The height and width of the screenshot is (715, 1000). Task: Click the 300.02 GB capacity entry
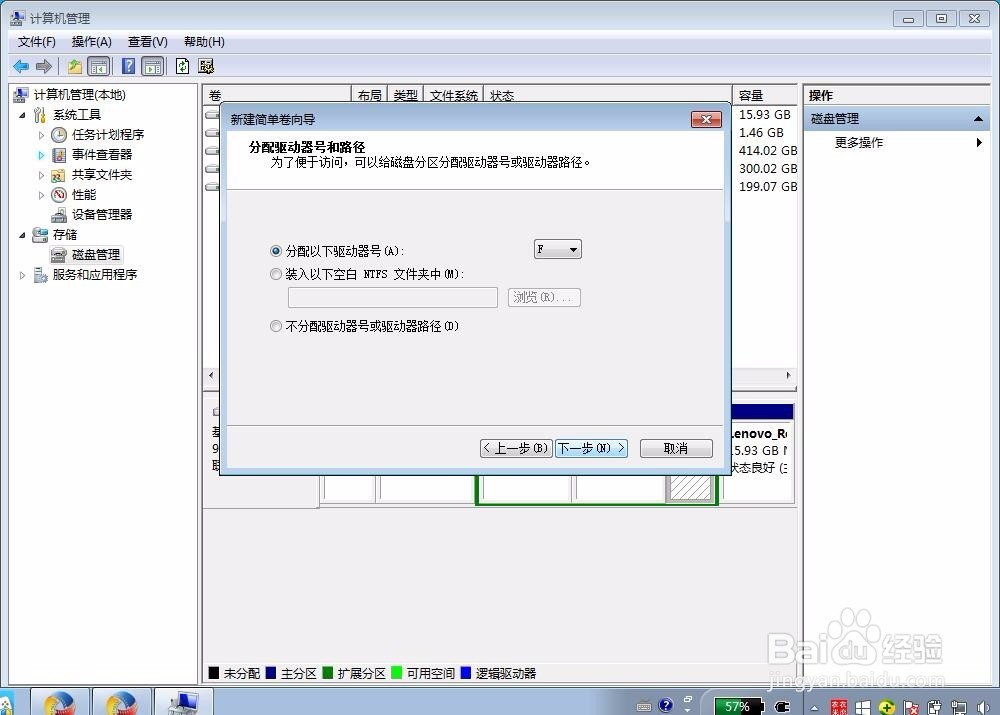pos(768,168)
